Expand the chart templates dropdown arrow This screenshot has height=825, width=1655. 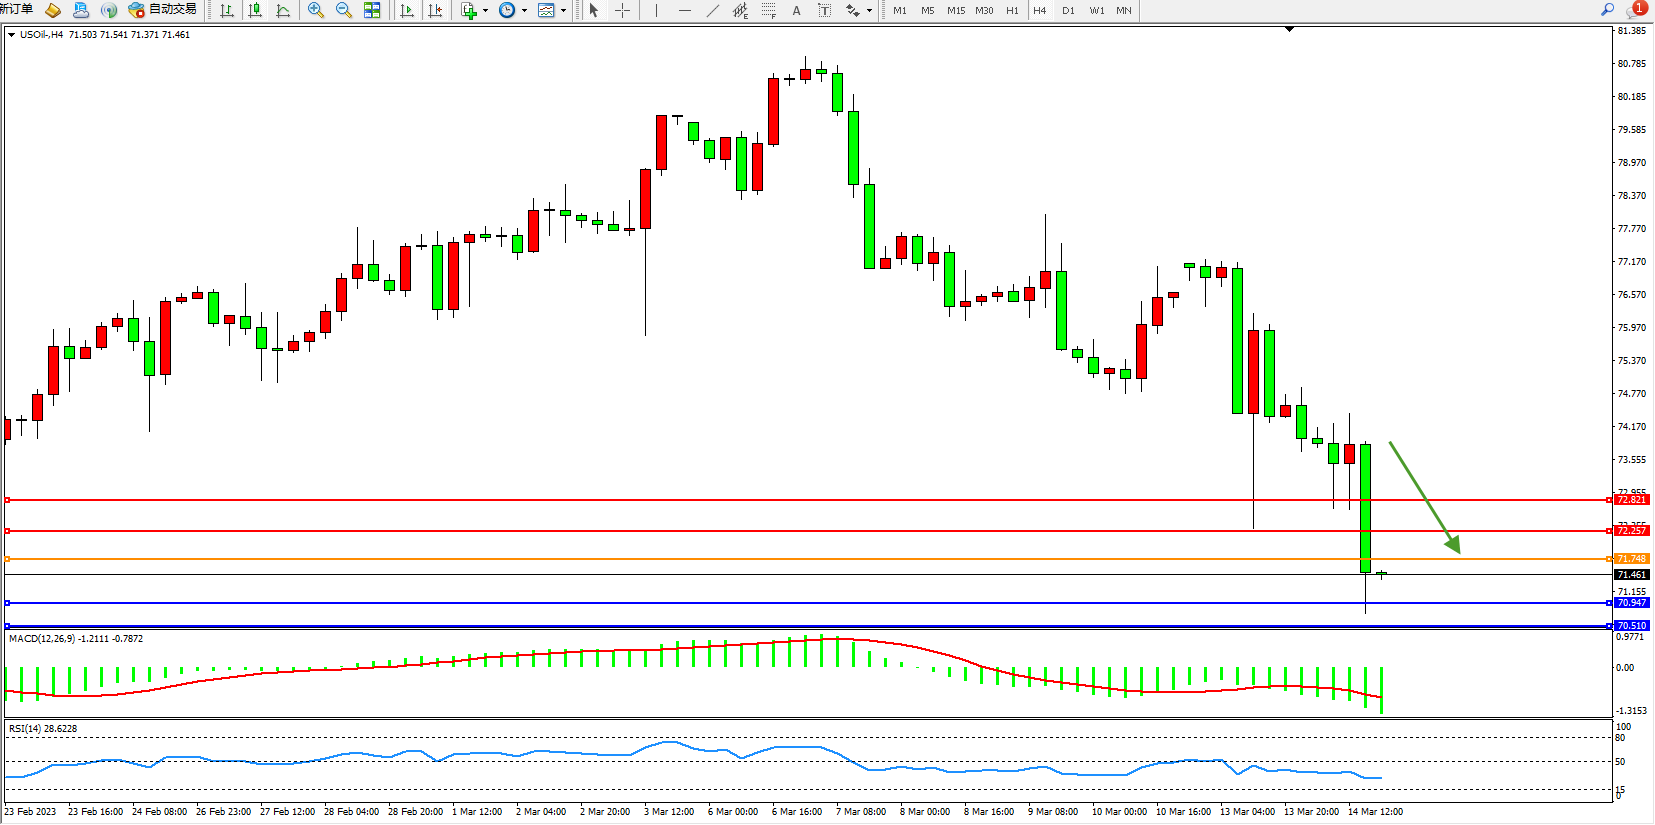(x=564, y=10)
